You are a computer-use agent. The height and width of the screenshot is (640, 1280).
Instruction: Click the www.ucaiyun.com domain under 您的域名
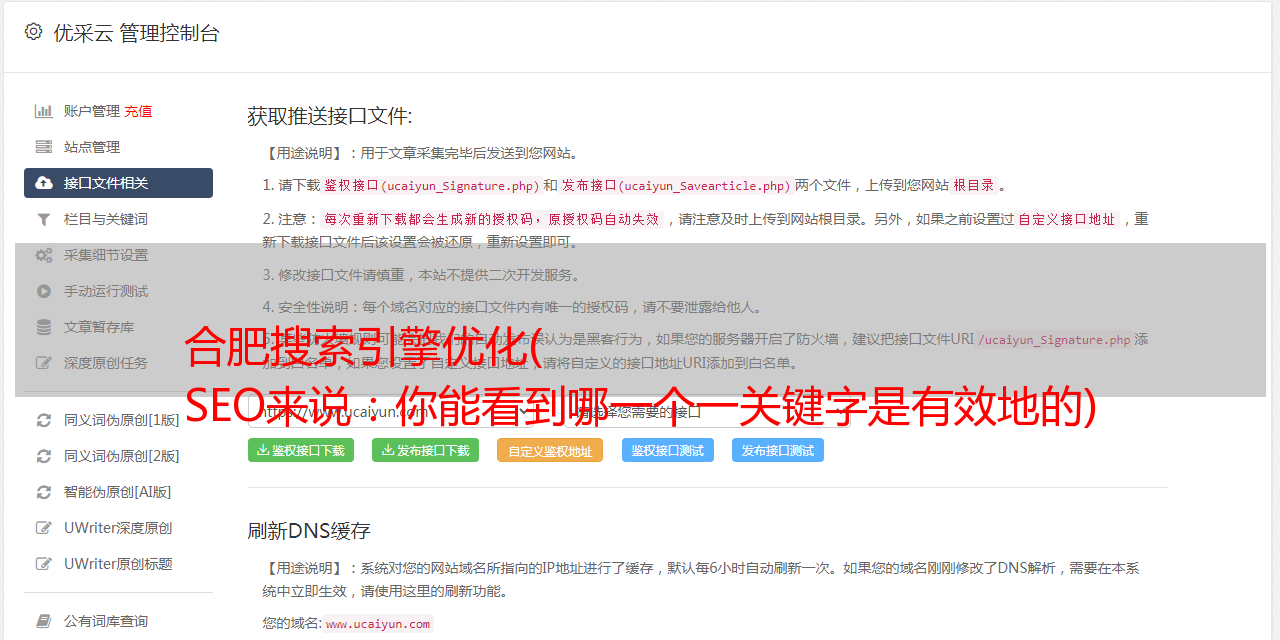pos(378,623)
